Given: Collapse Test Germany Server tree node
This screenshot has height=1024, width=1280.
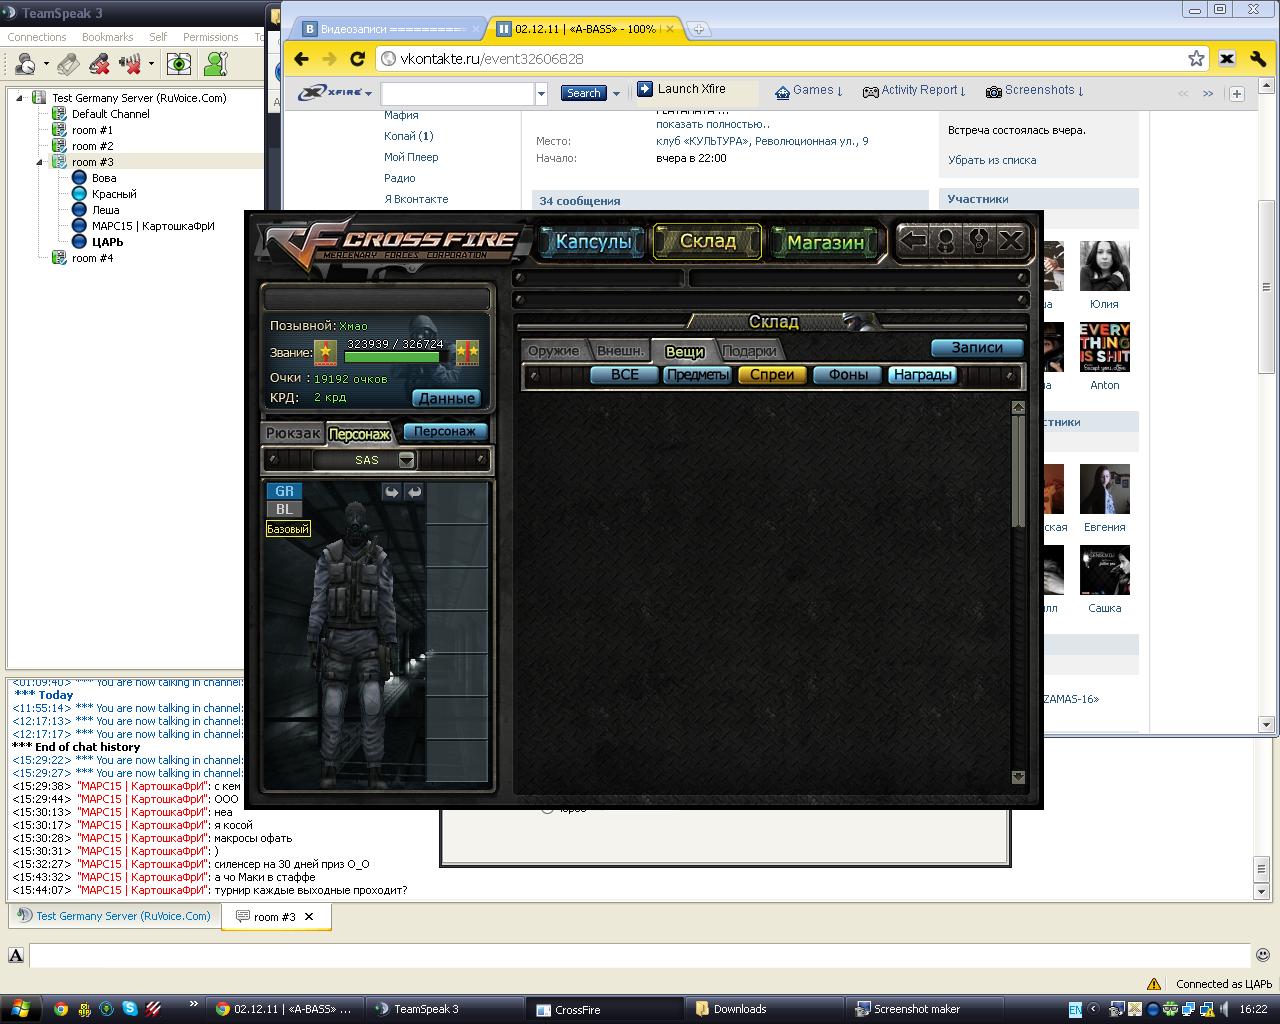Looking at the screenshot, I should tap(19, 98).
